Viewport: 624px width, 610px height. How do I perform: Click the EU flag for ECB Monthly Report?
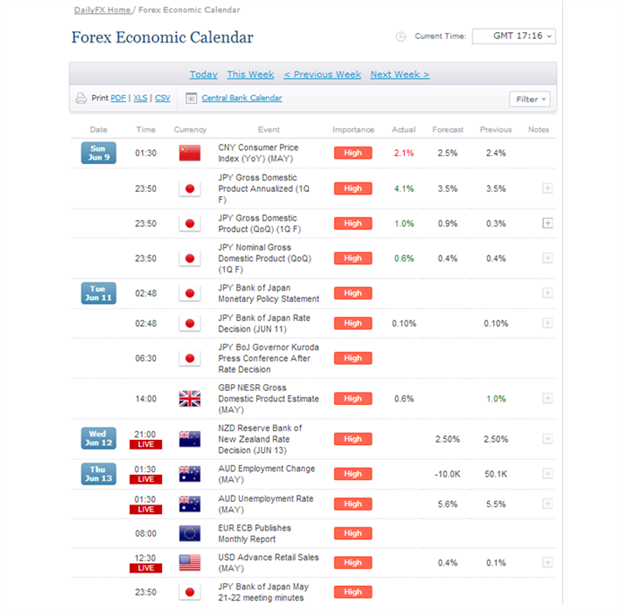click(x=190, y=534)
